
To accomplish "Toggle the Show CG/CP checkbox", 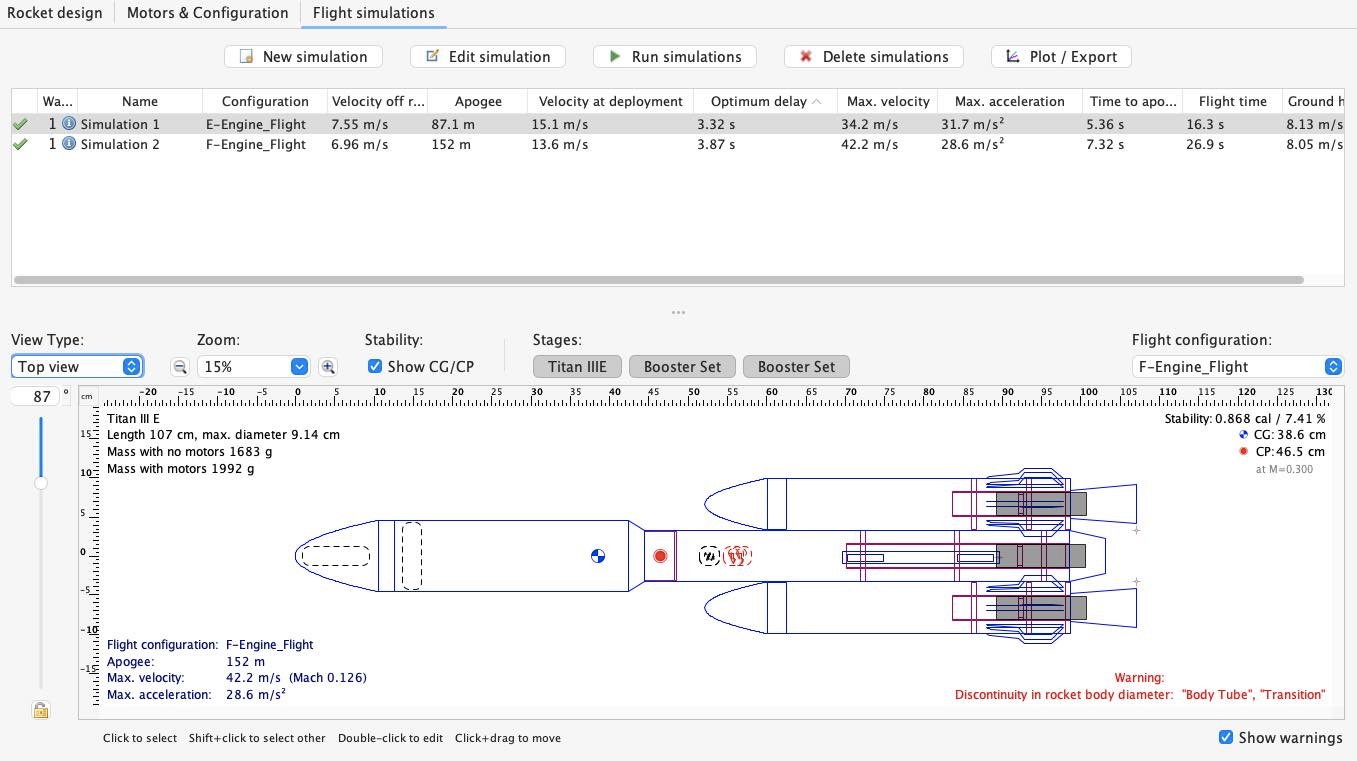I will click(x=375, y=367).
